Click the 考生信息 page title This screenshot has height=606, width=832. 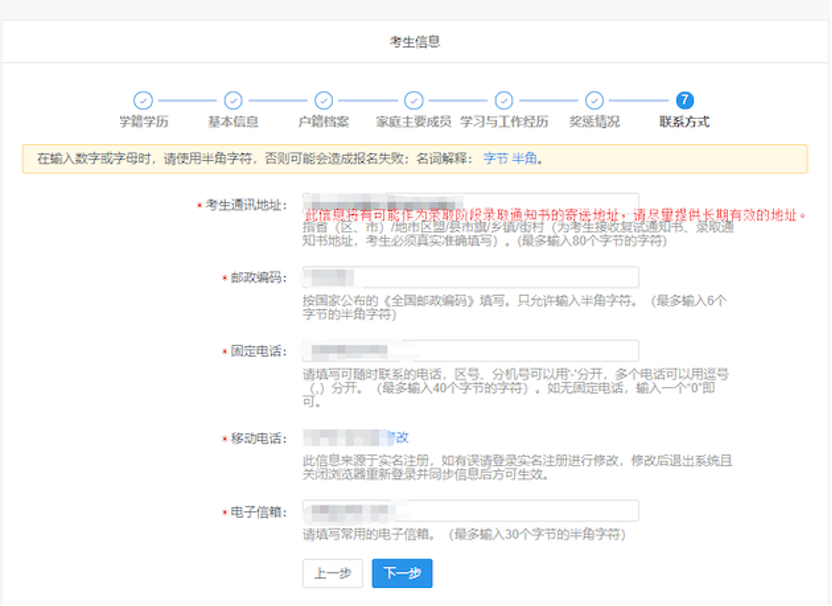click(415, 42)
